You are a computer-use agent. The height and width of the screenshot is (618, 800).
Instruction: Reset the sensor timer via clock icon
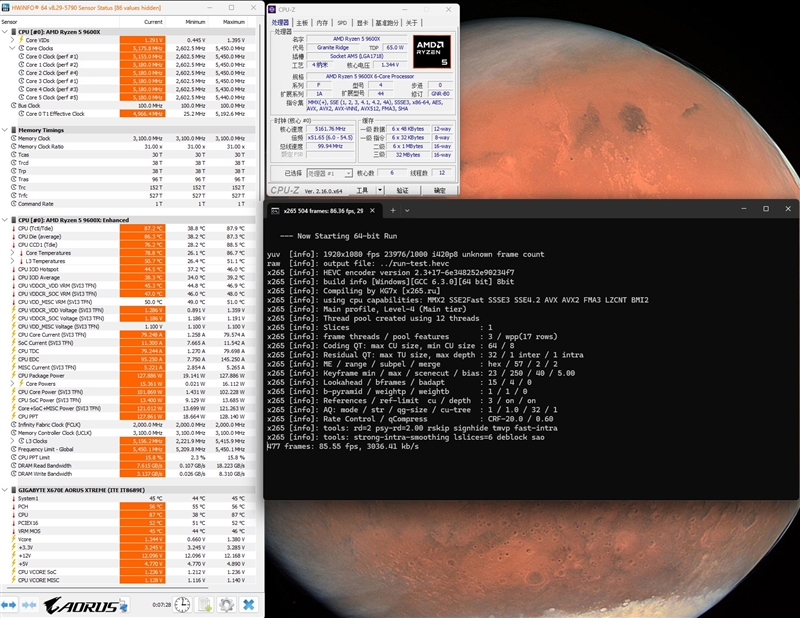point(183,605)
